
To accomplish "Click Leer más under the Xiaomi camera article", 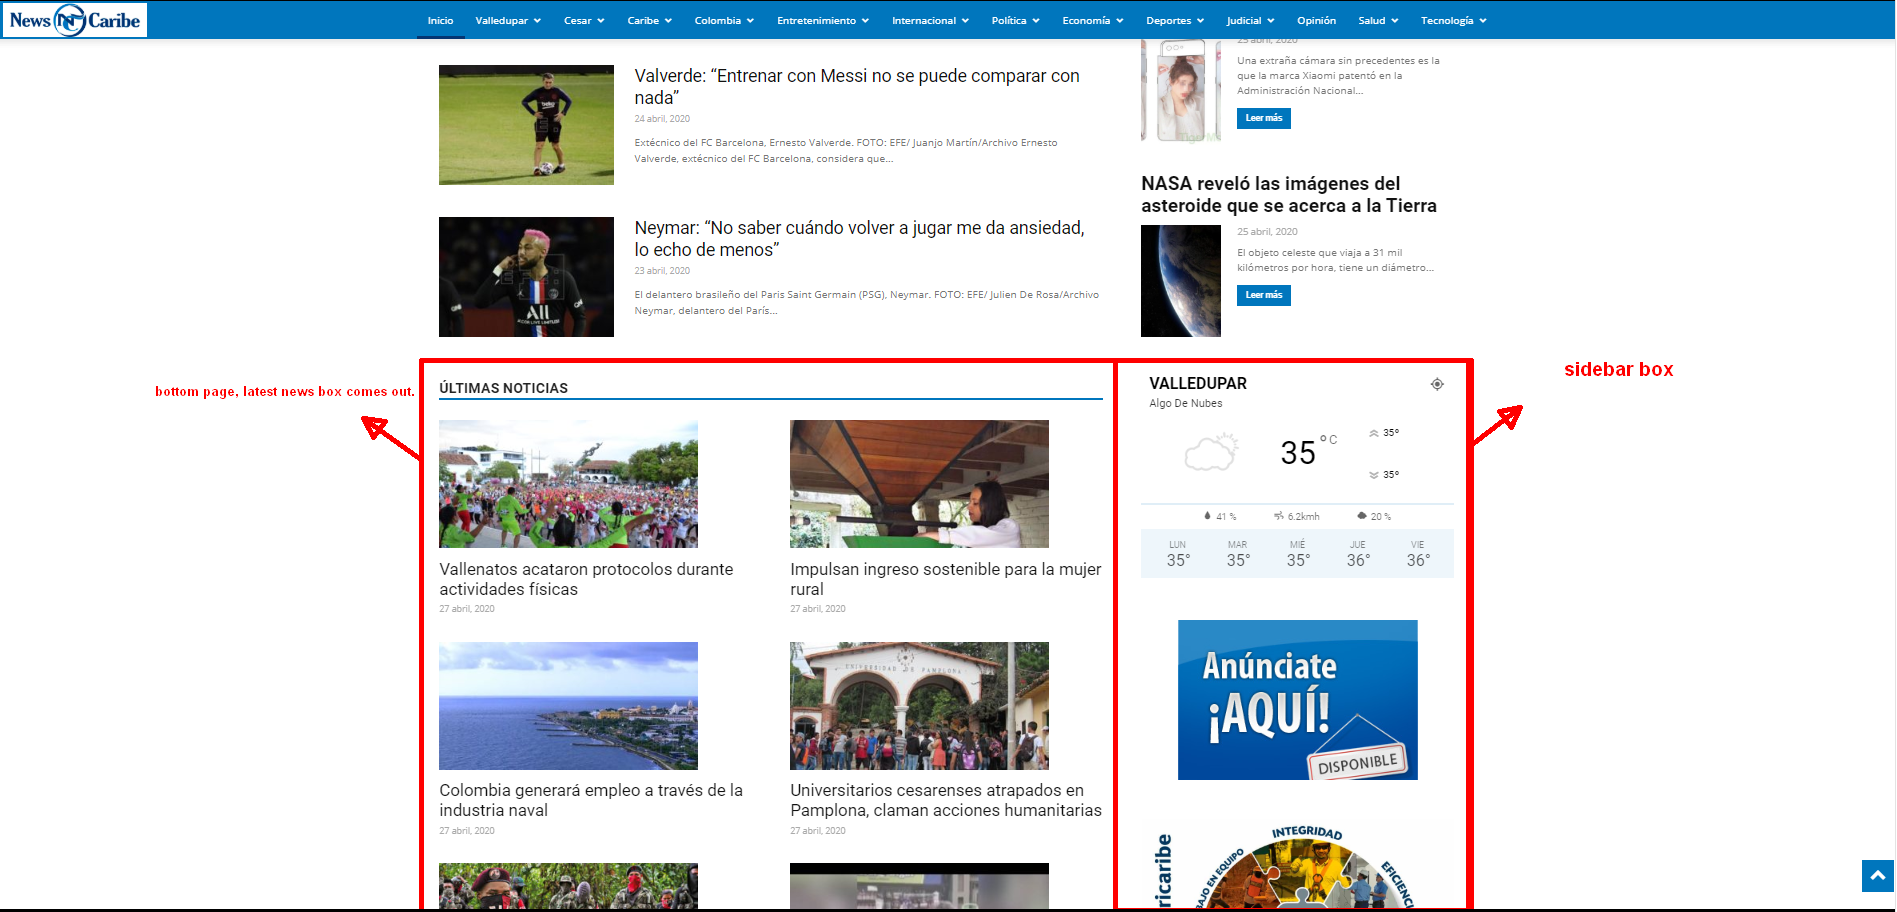I will [x=1264, y=118].
